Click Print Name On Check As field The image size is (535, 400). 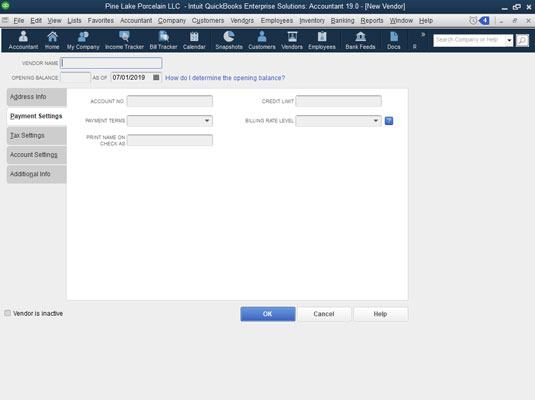click(x=170, y=140)
